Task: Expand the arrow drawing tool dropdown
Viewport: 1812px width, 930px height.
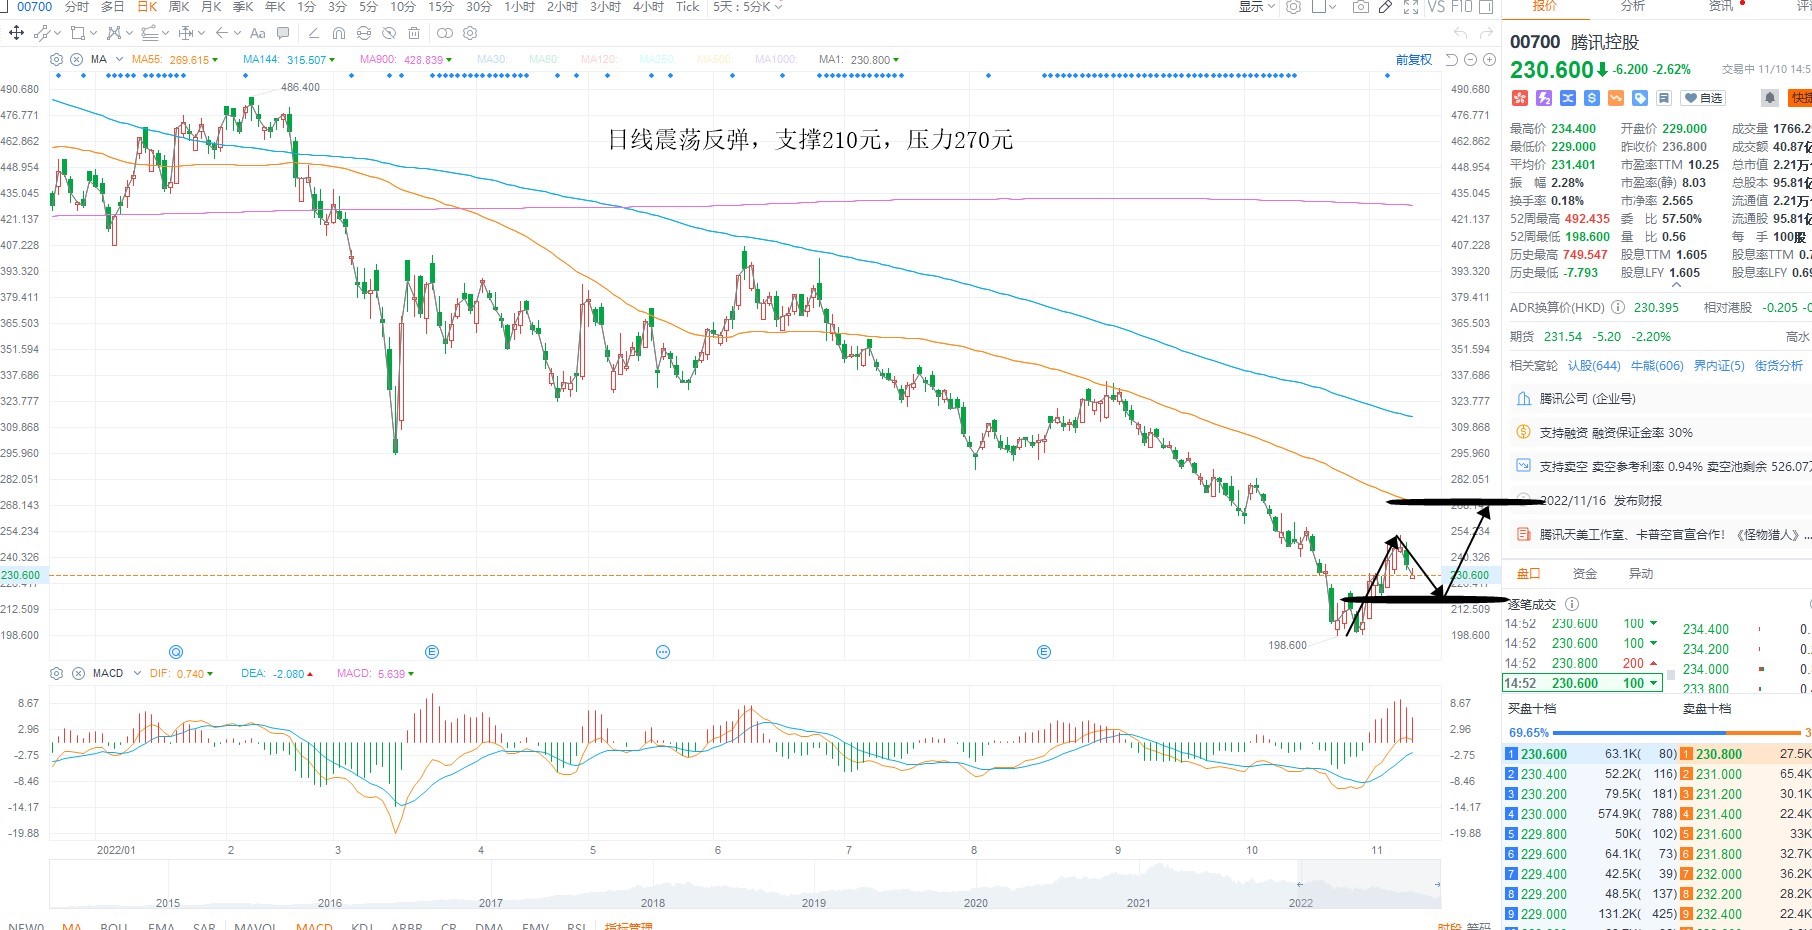Action: pos(237,33)
